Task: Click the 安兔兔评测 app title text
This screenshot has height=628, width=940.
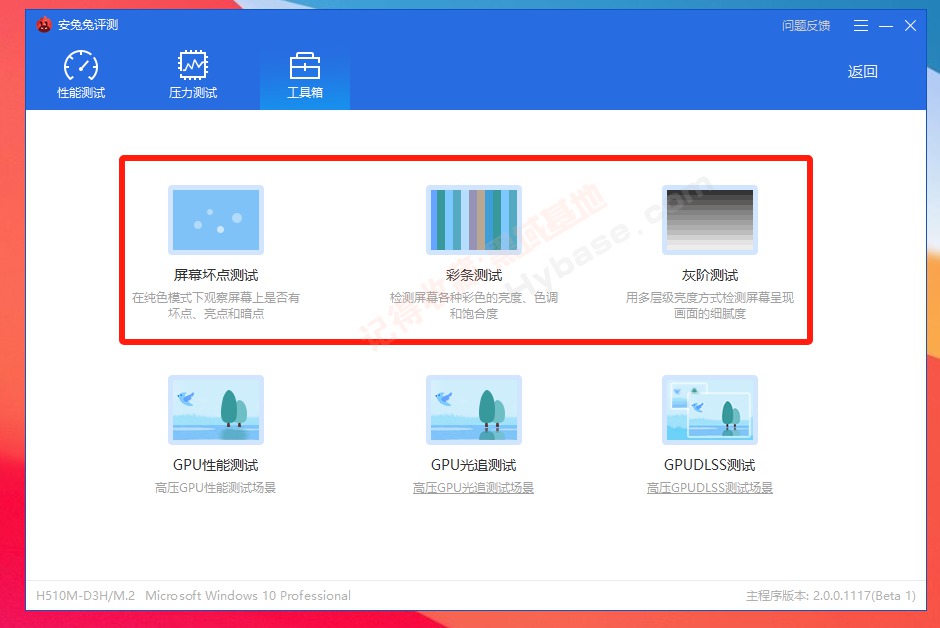Action: tap(88, 25)
